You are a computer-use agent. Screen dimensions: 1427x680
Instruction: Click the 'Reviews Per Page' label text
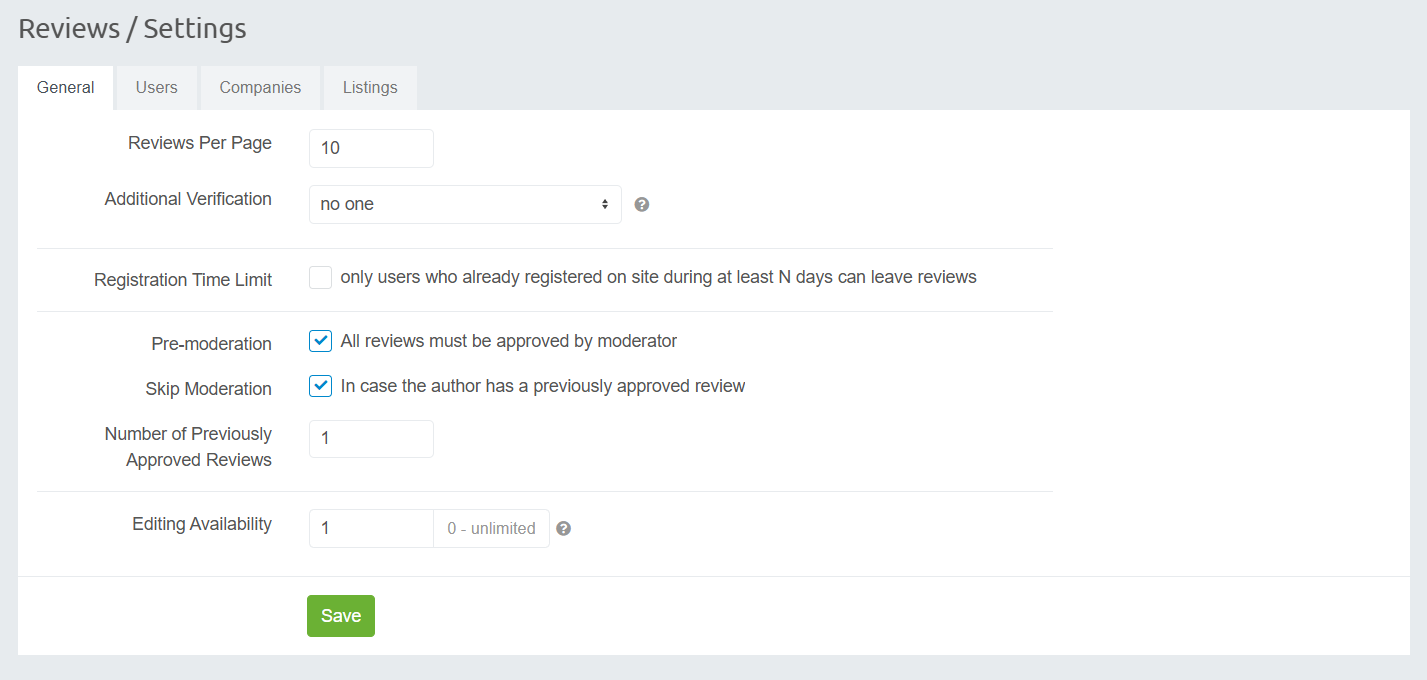tap(200, 143)
